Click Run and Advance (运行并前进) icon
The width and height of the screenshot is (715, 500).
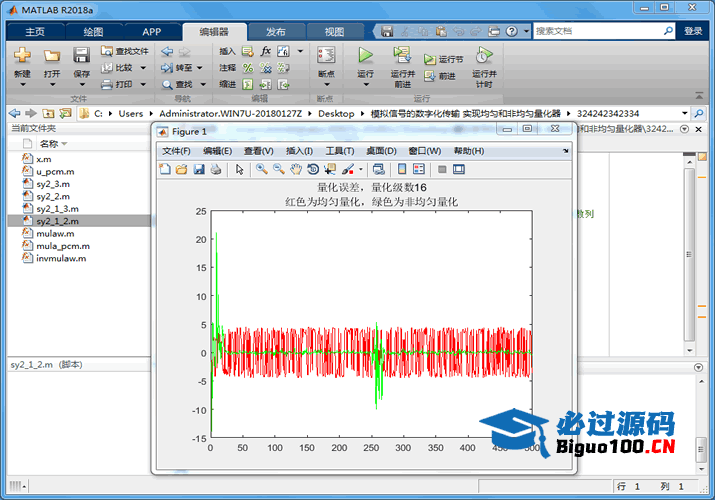402,55
